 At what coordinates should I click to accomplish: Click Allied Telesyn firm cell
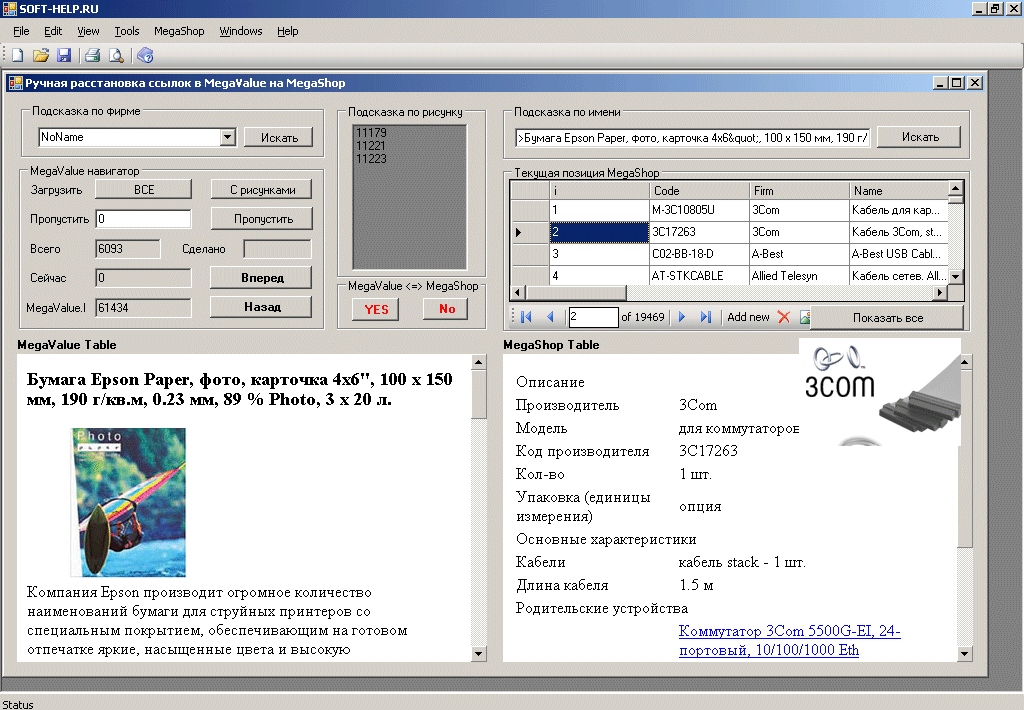pyautogui.click(x=799, y=276)
